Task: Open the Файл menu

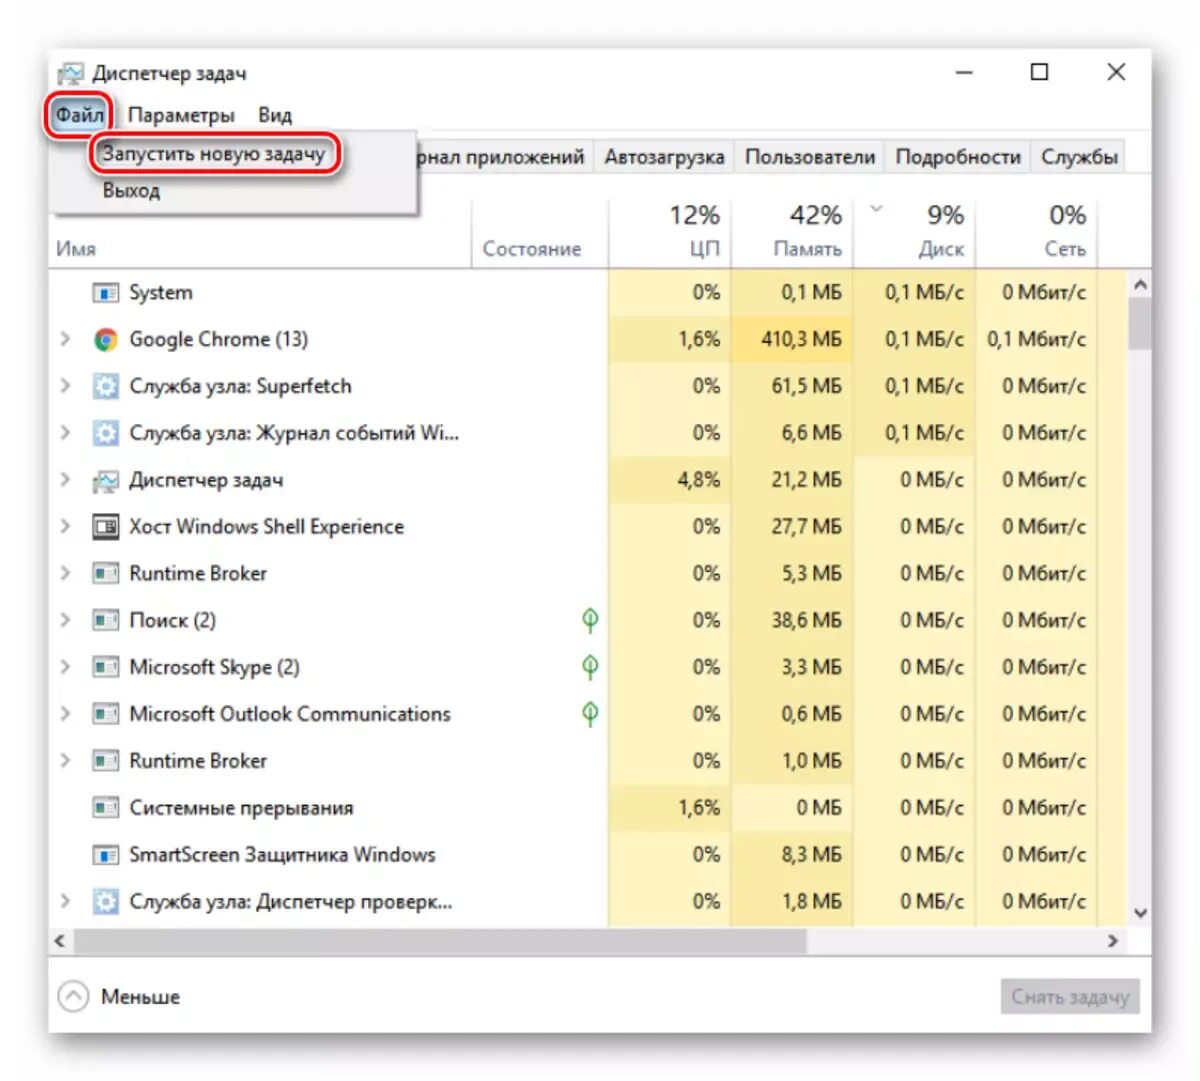Action: coord(79,115)
